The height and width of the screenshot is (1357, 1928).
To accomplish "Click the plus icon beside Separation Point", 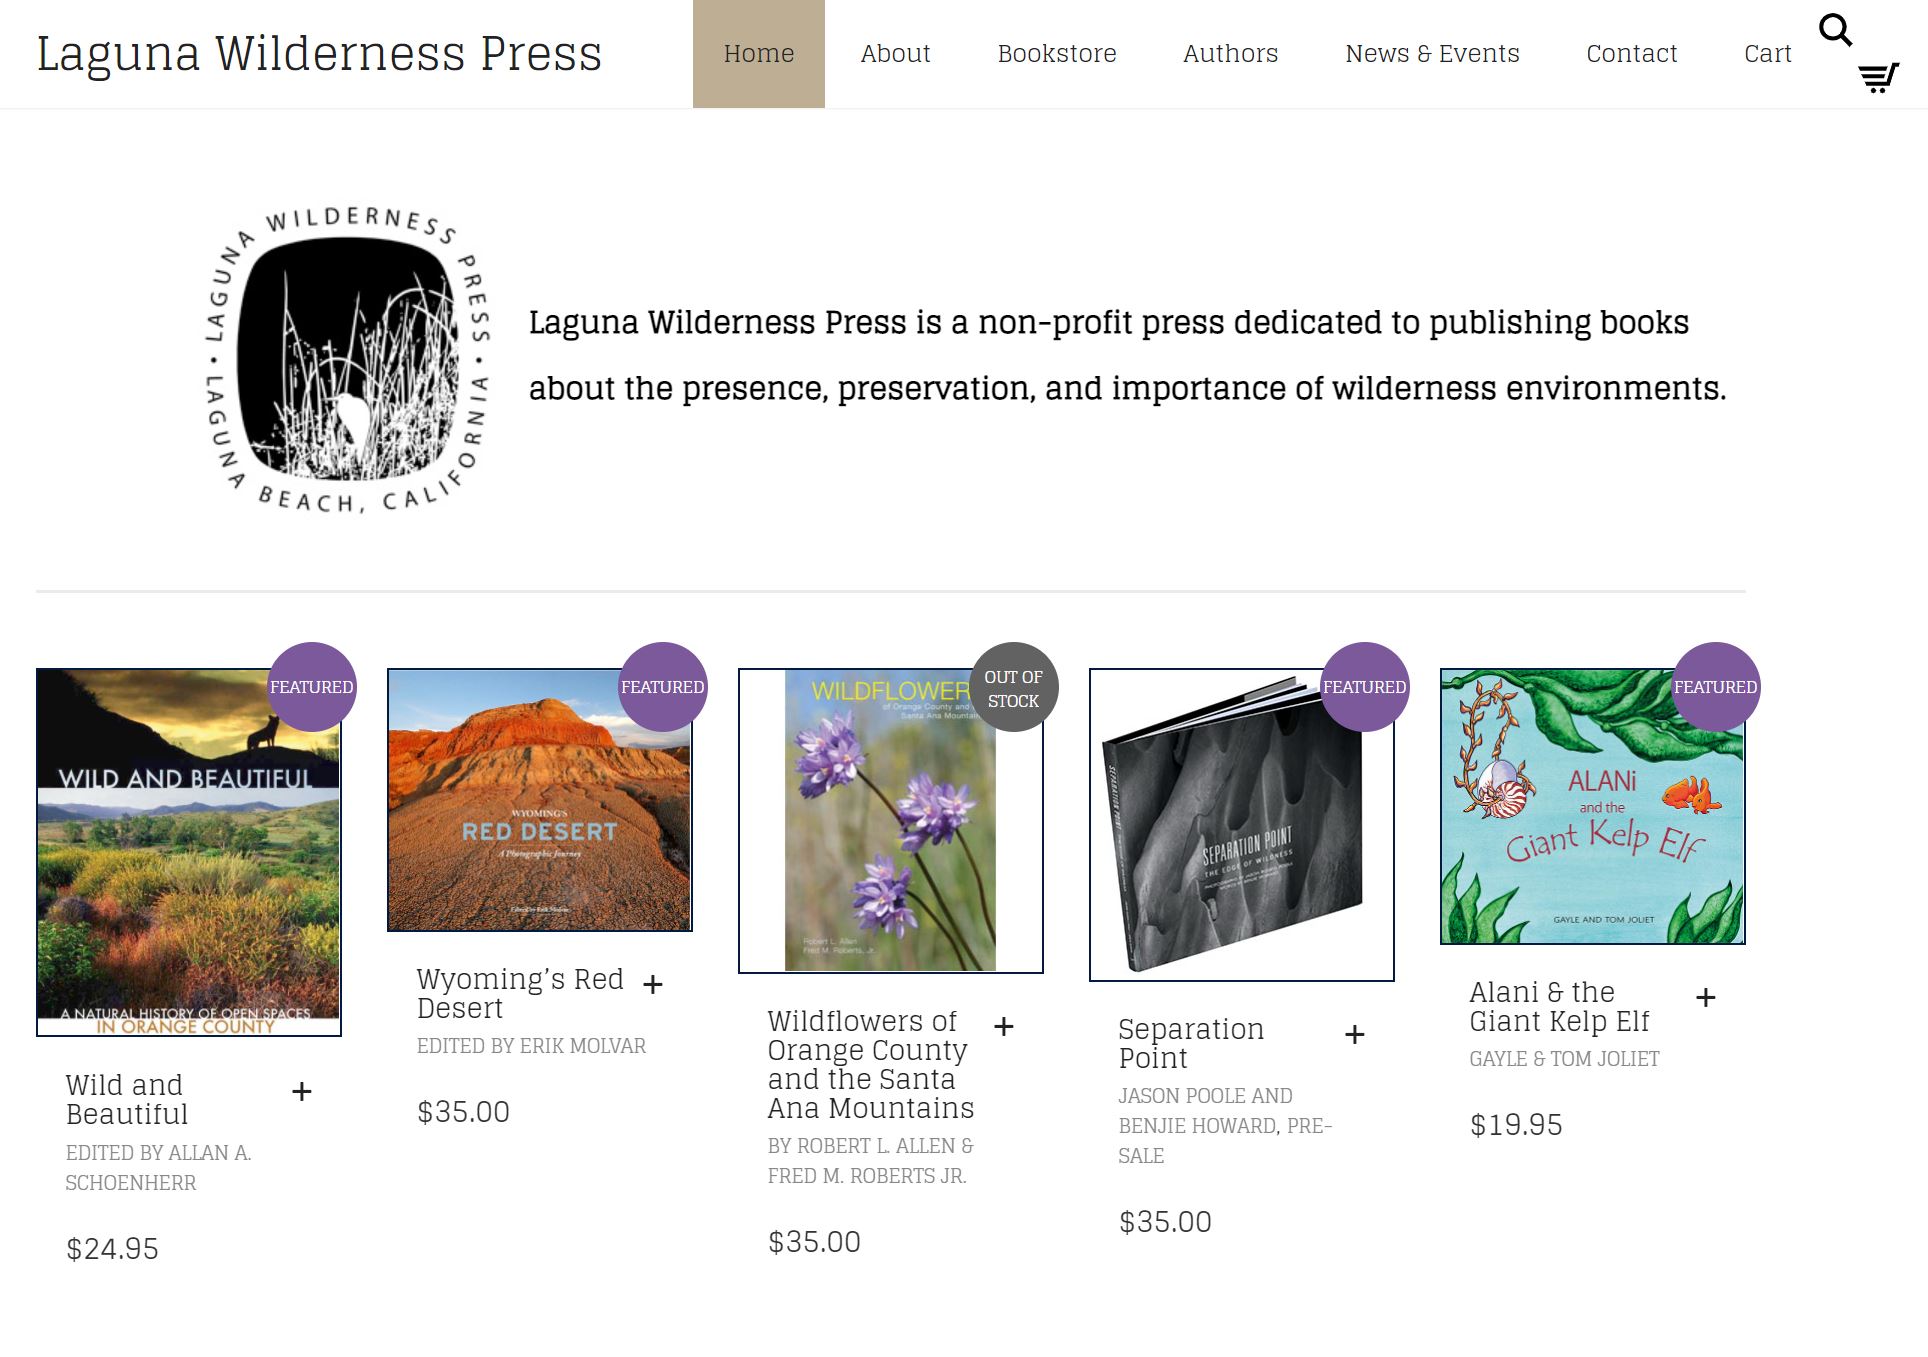I will click(1355, 1035).
